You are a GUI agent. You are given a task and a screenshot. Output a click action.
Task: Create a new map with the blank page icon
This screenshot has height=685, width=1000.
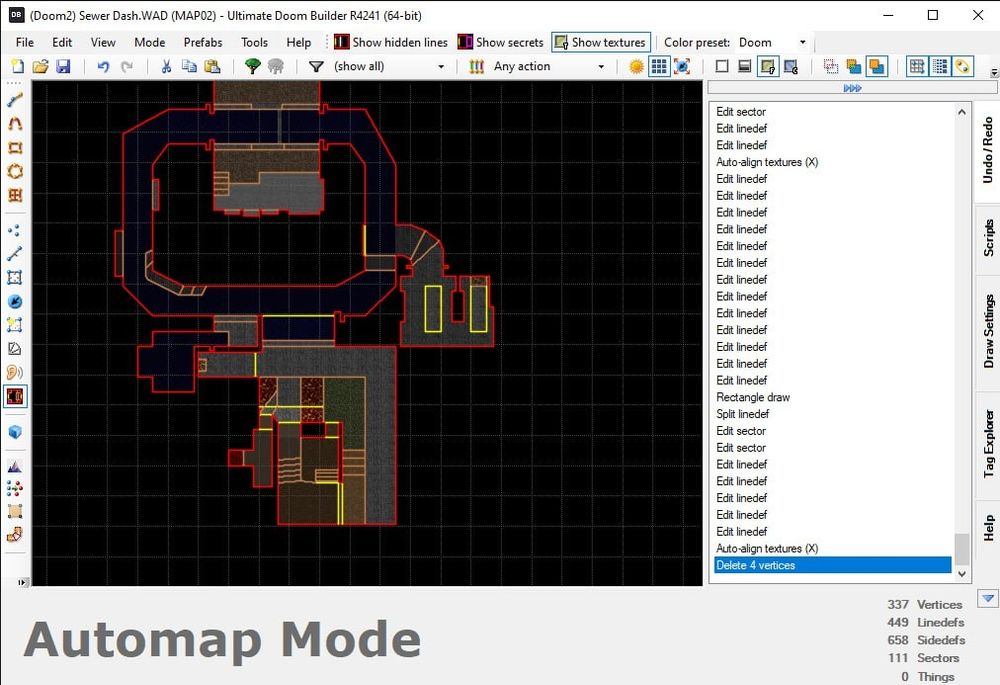(x=18, y=66)
